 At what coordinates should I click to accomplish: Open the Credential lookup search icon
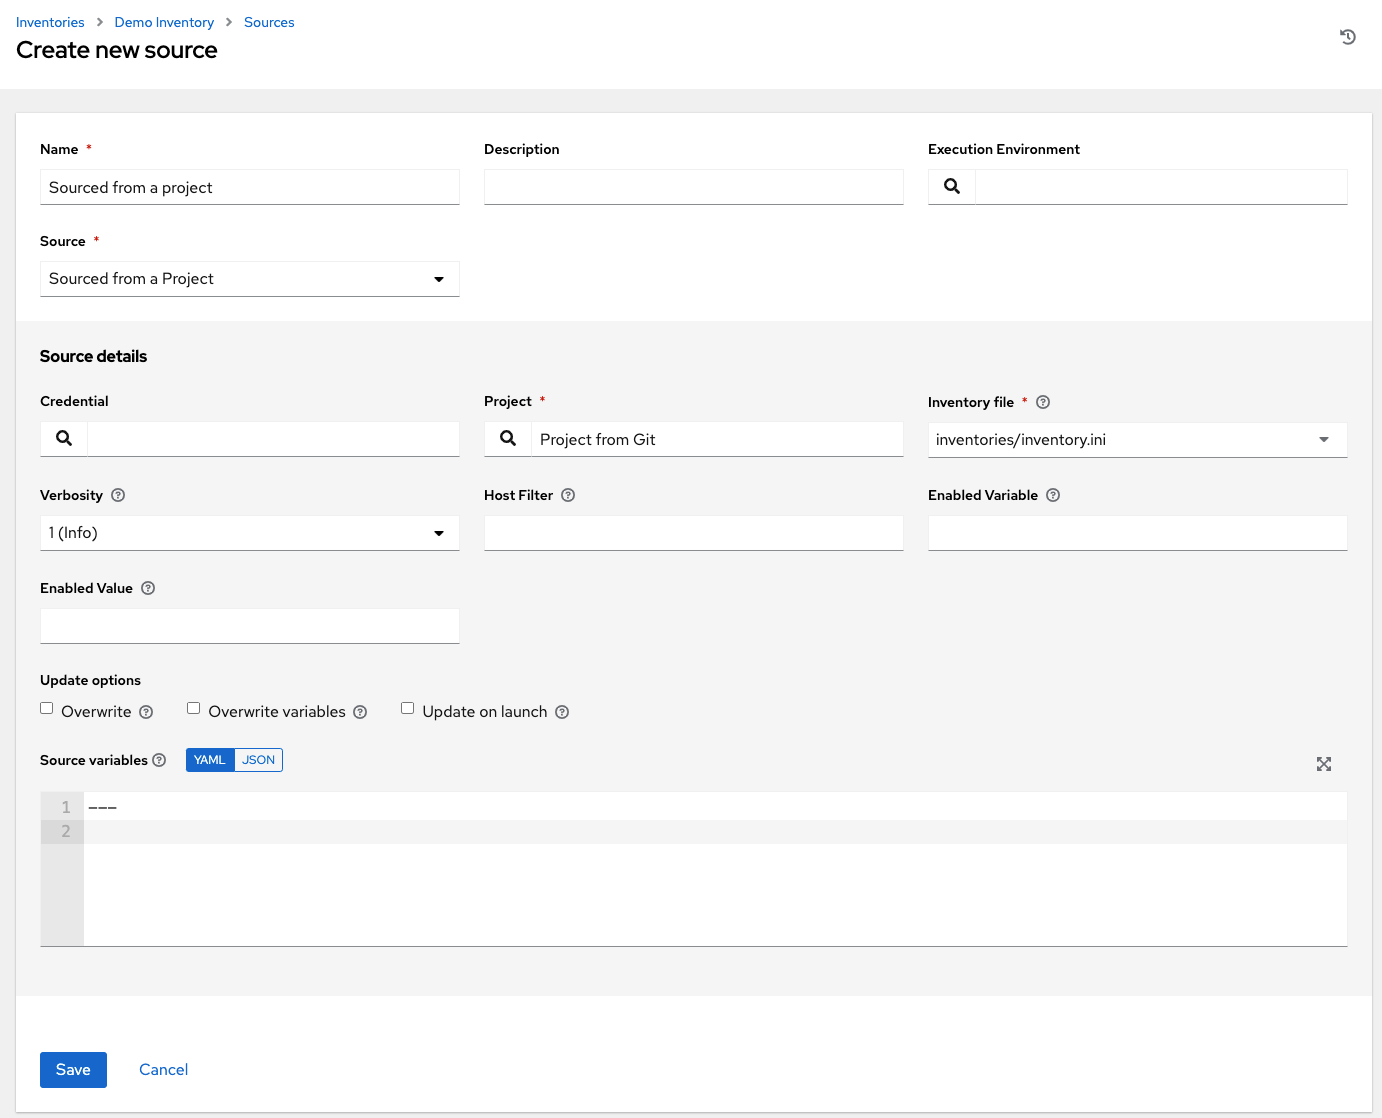pyautogui.click(x=64, y=439)
